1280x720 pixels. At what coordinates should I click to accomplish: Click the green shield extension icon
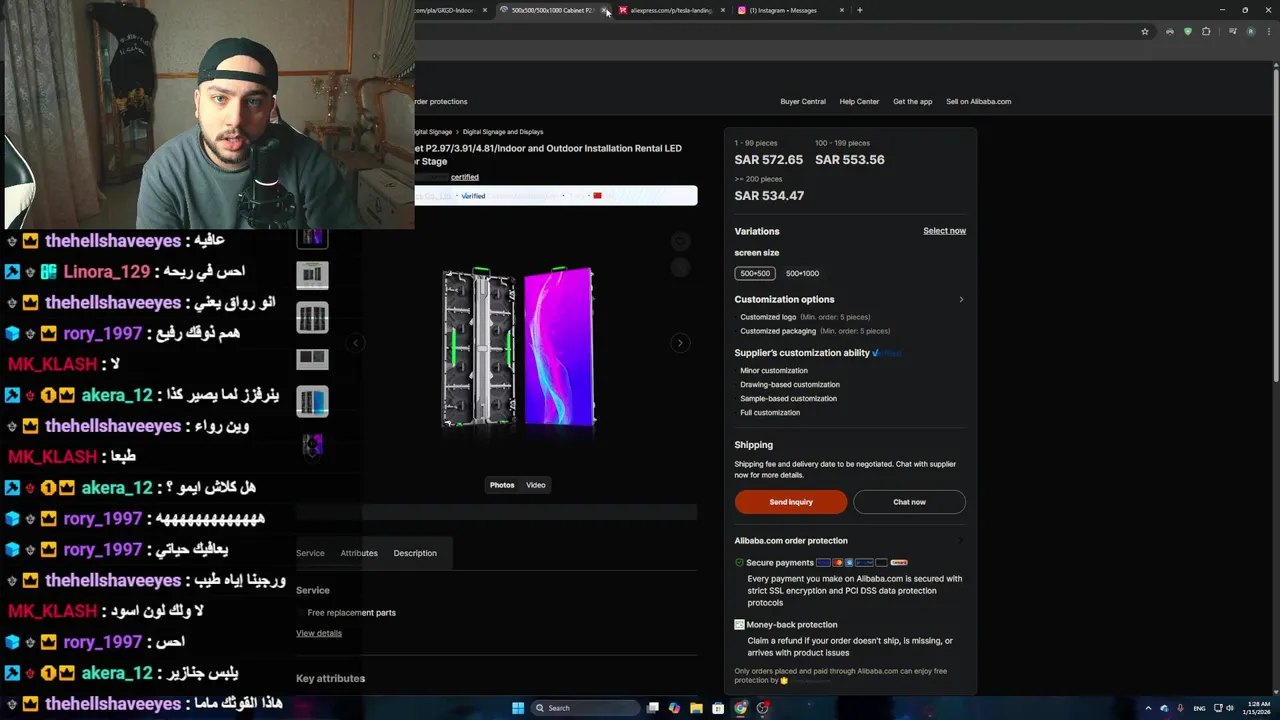(x=1188, y=31)
